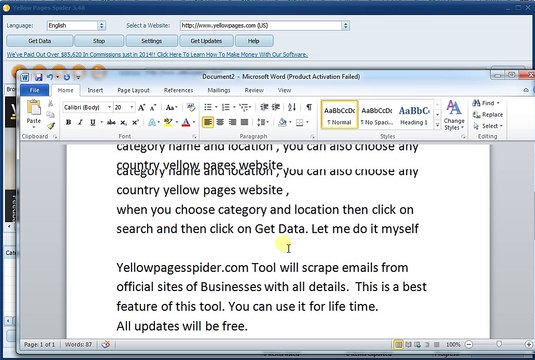
Task: Toggle Justify alignment
Action: pos(244,122)
